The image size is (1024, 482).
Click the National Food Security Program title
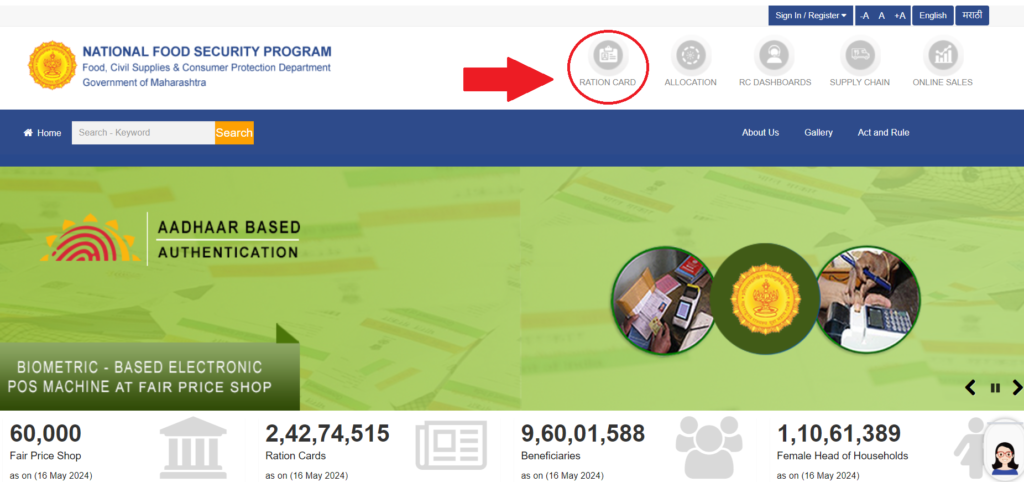[207, 52]
